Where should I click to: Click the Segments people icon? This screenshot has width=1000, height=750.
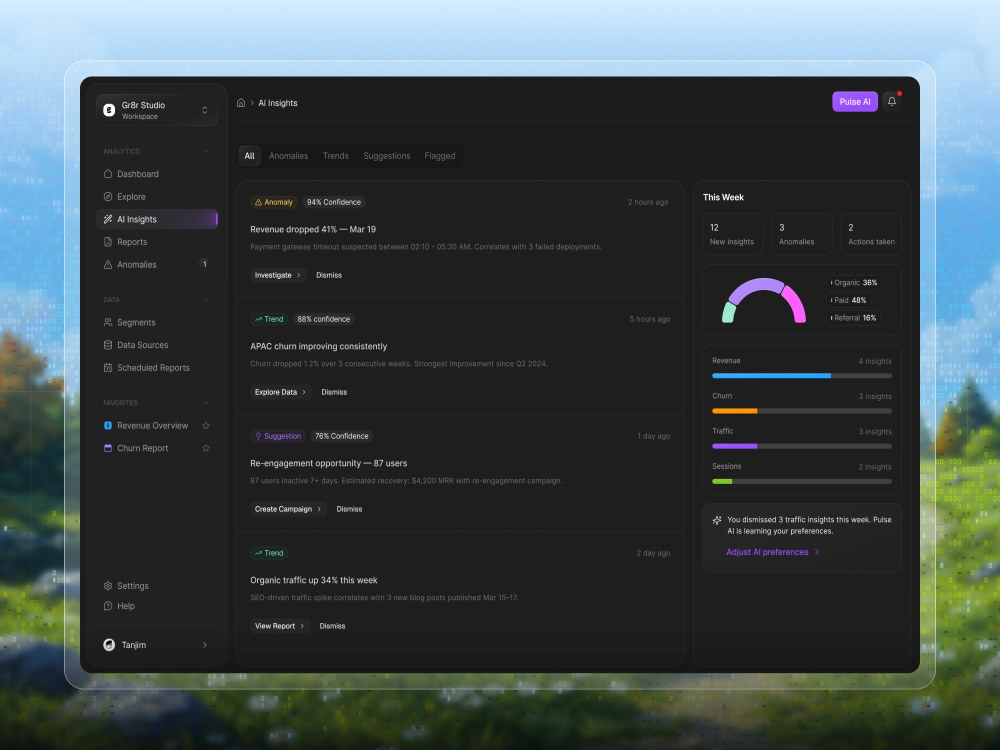point(108,322)
